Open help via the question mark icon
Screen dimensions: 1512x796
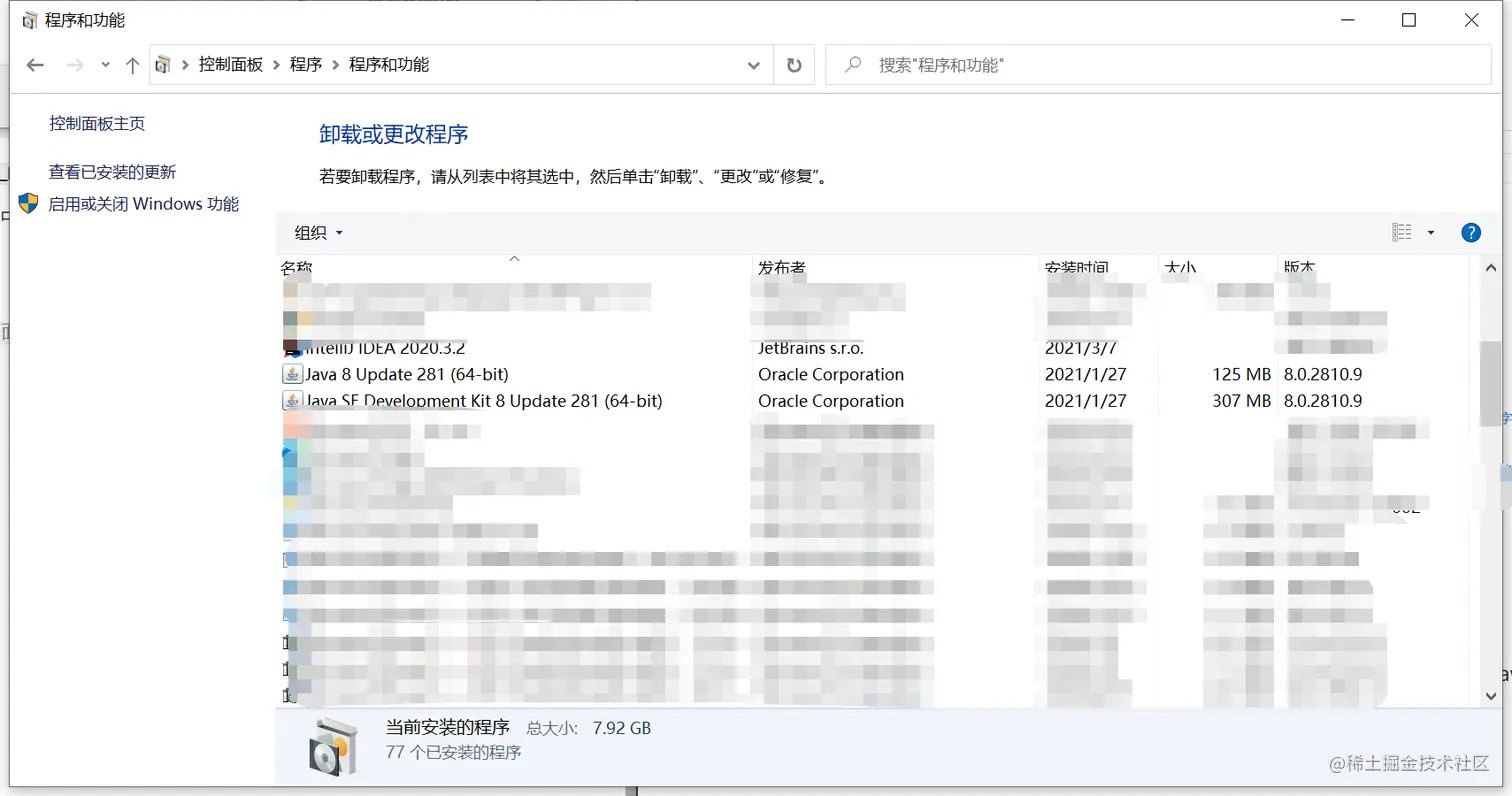(1471, 232)
